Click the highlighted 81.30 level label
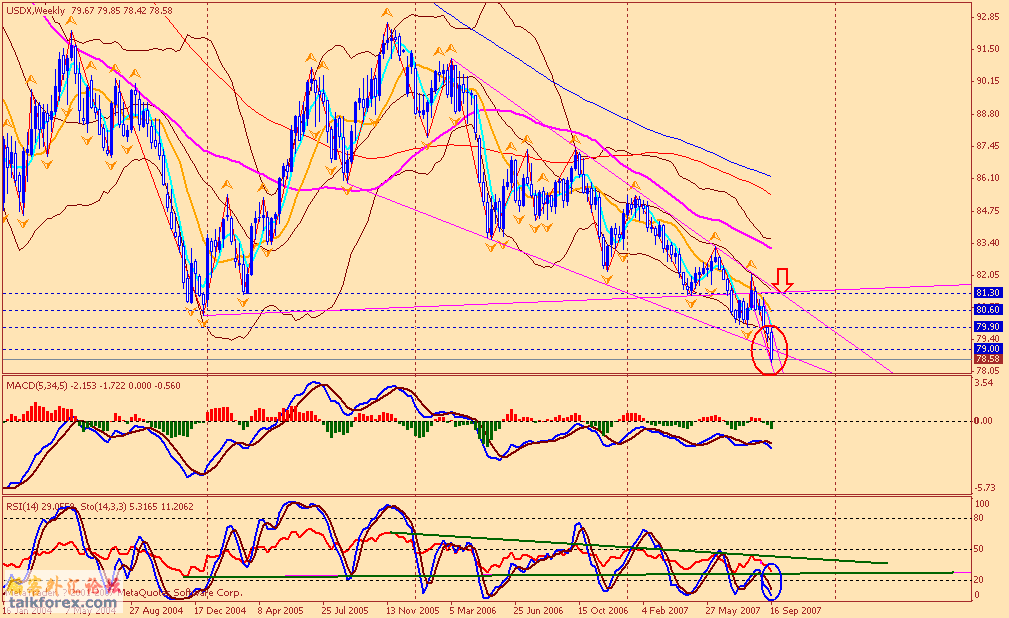The width and height of the screenshot is (1009, 618). 988,293
